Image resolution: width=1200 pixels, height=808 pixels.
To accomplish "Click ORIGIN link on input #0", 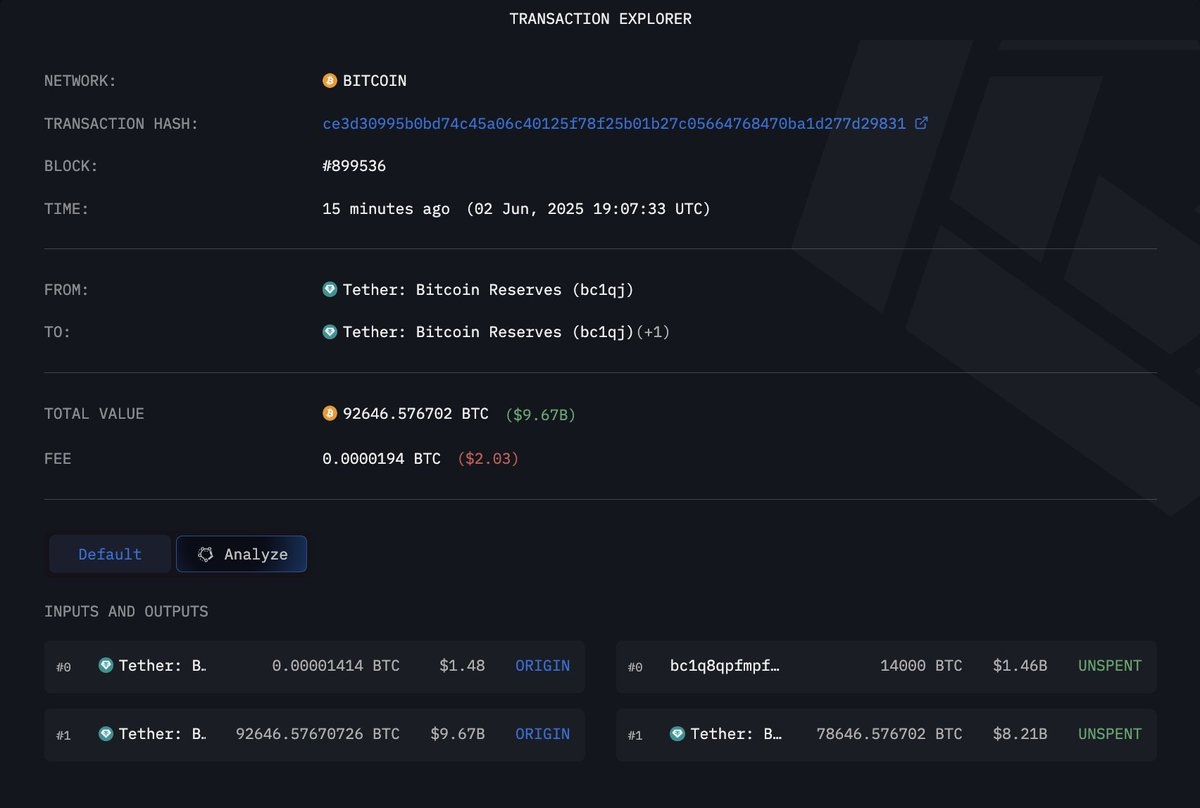I will tap(542, 665).
